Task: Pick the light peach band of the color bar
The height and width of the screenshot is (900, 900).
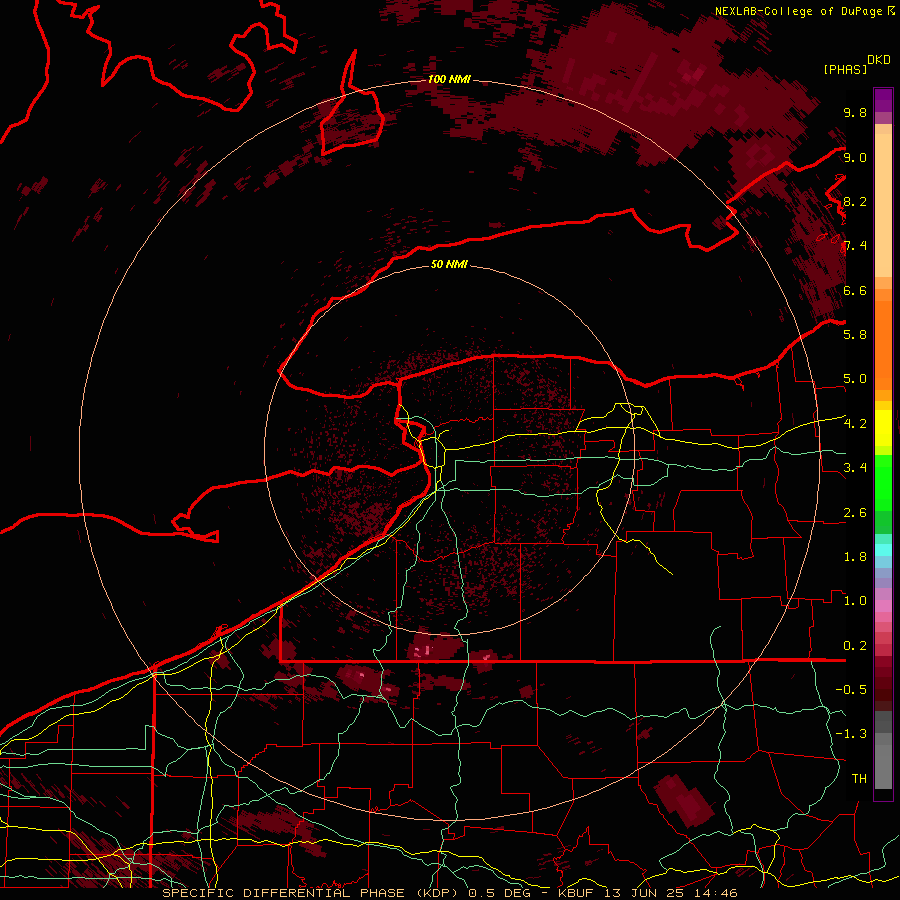Action: [x=883, y=205]
